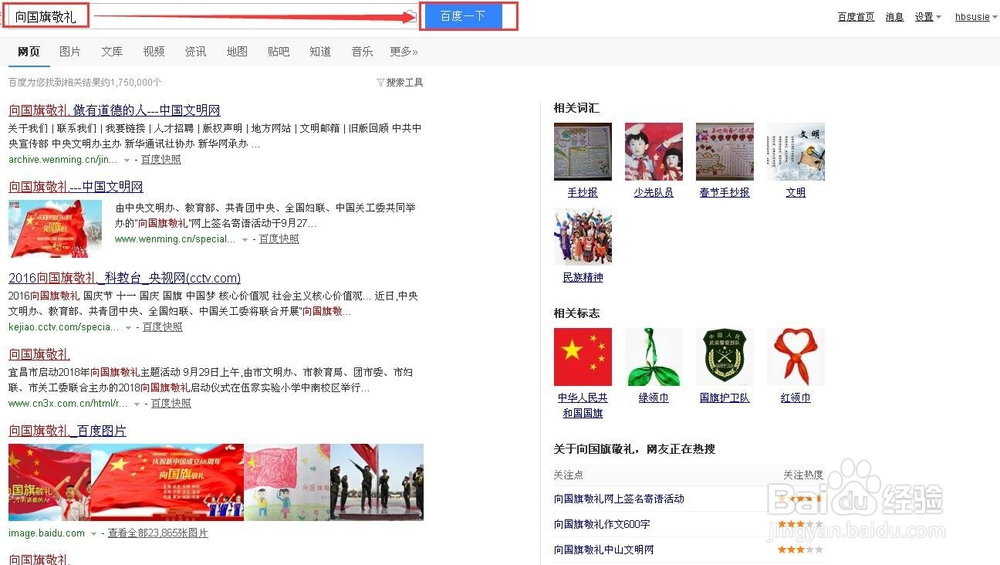The image size is (1000, 565).
Task: Expand arrow next to archive.wenming.cn URL
Action: click(127, 160)
